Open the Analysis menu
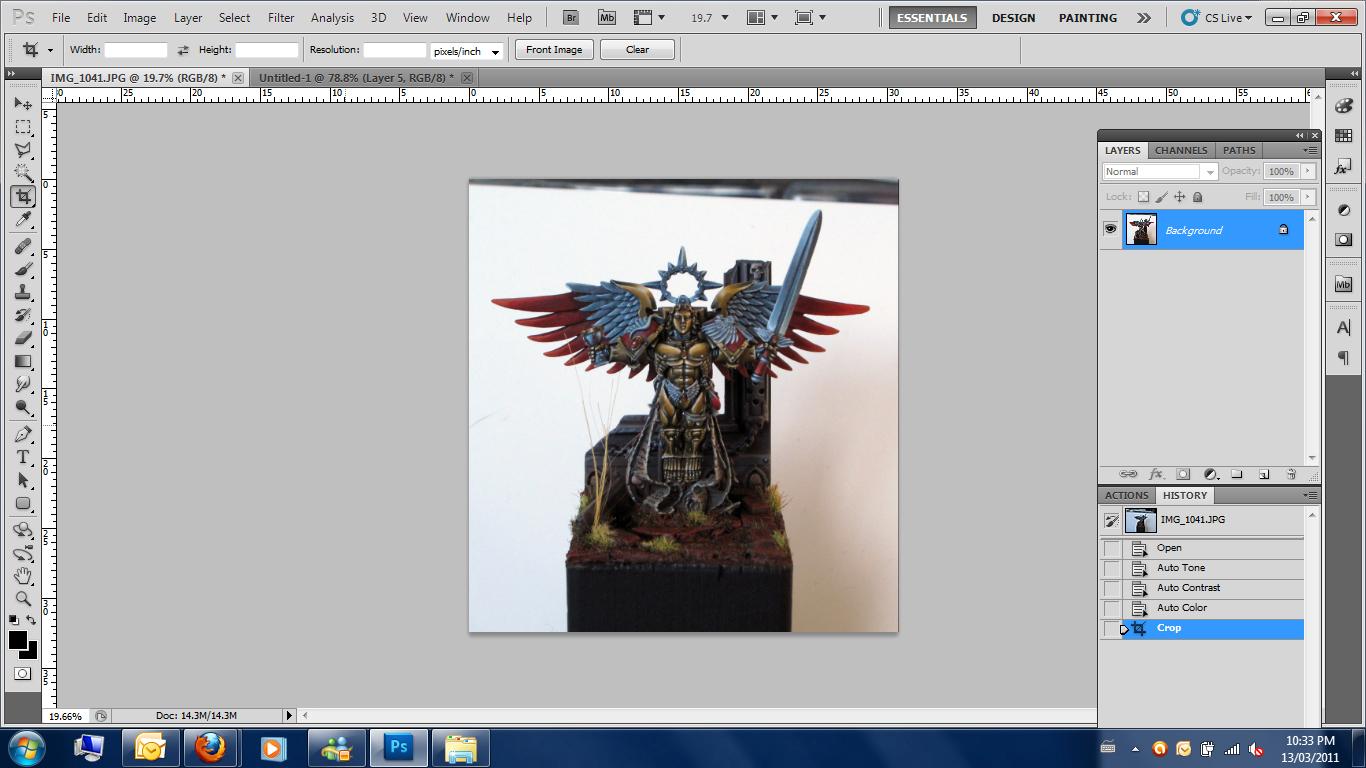This screenshot has height=768, width=1366. point(332,17)
